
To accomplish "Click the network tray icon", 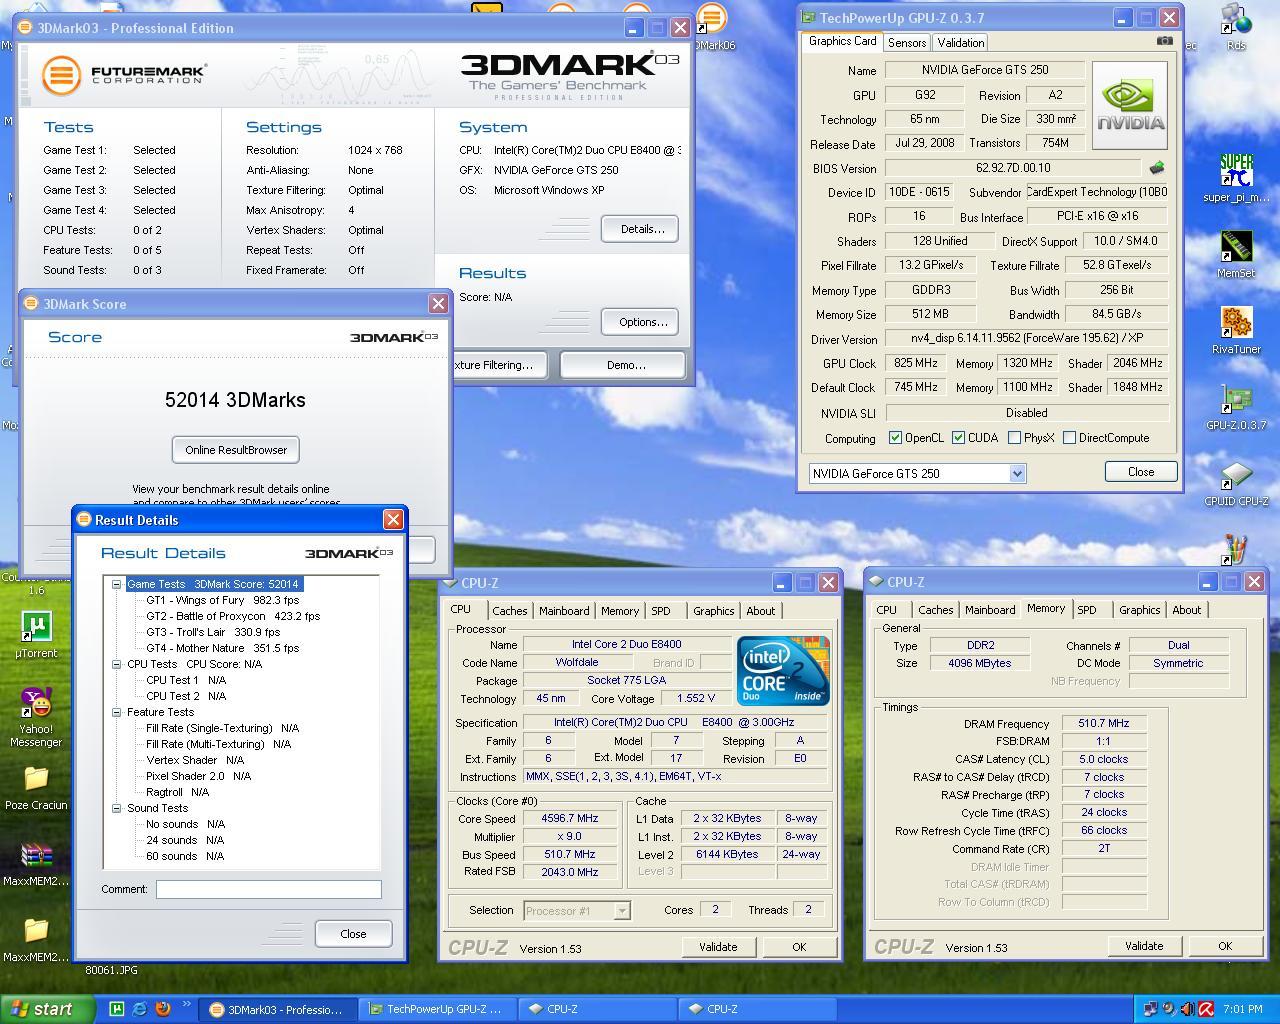I will 1150,1009.
